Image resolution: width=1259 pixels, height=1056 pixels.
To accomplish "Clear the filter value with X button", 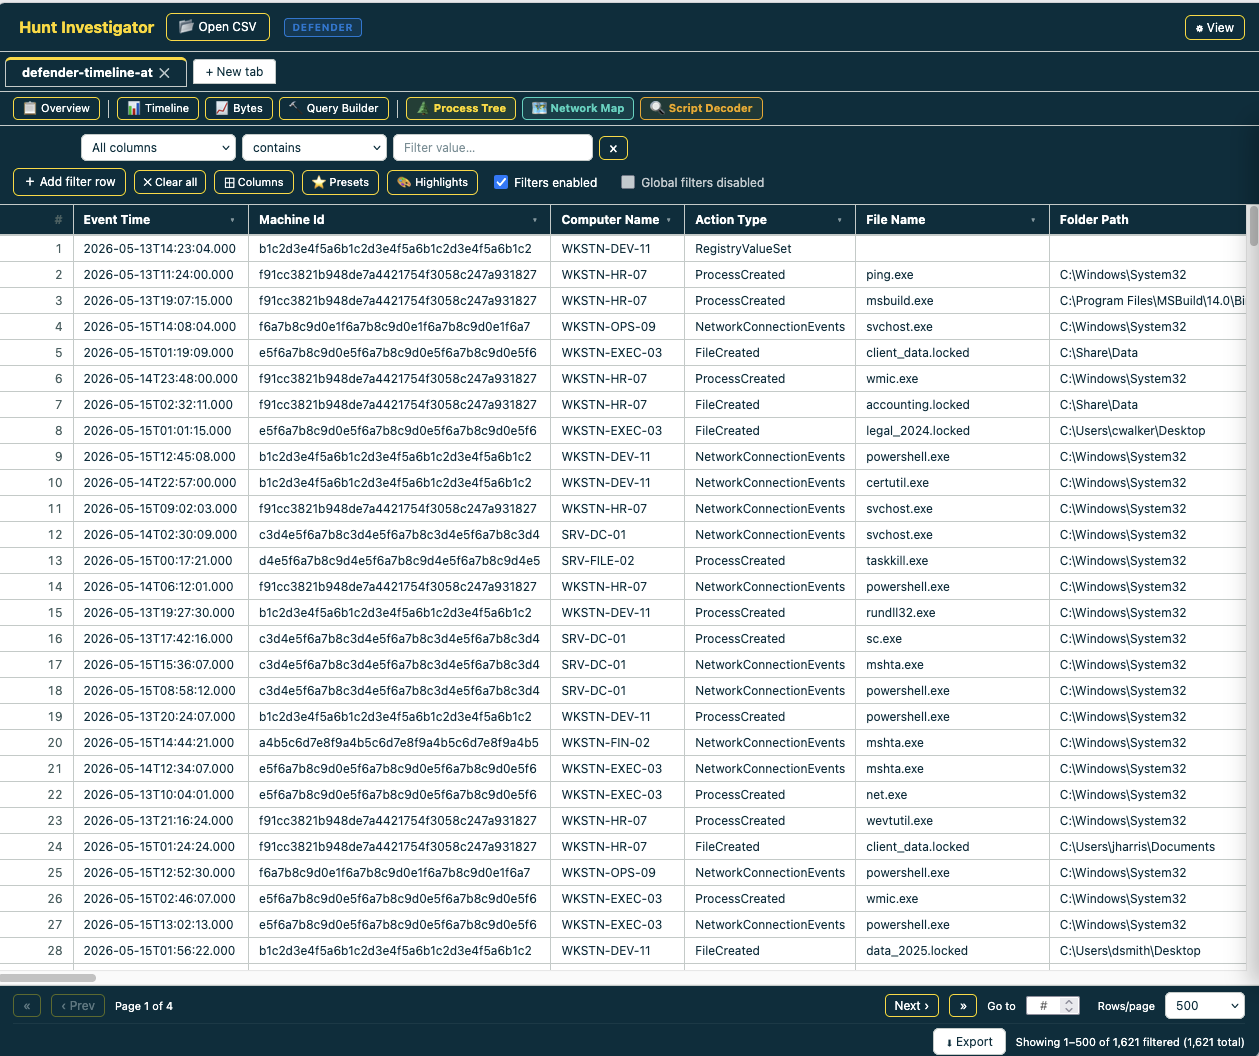I will (x=613, y=148).
